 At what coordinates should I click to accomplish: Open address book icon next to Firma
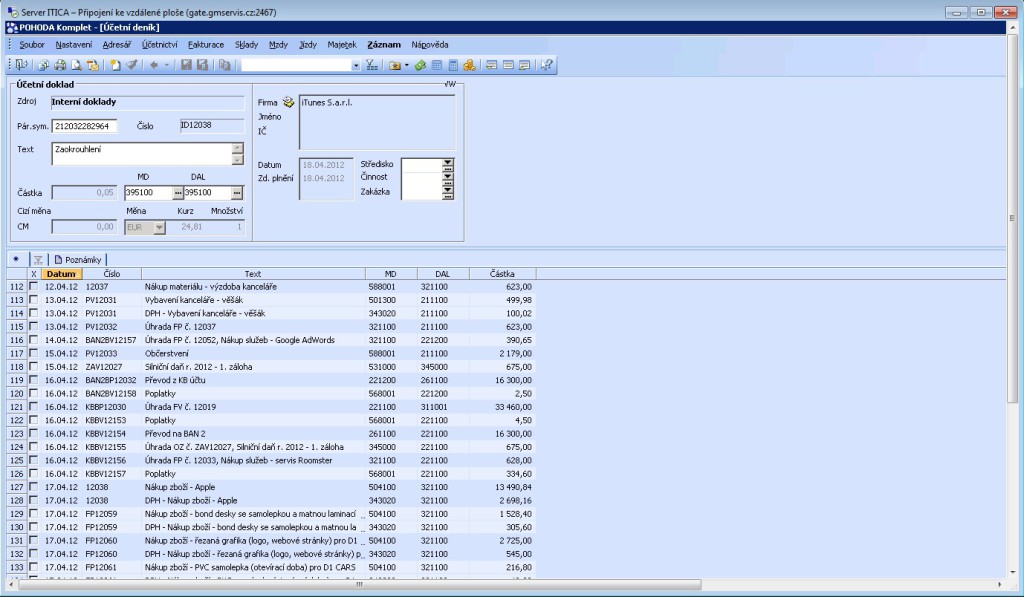[289, 102]
